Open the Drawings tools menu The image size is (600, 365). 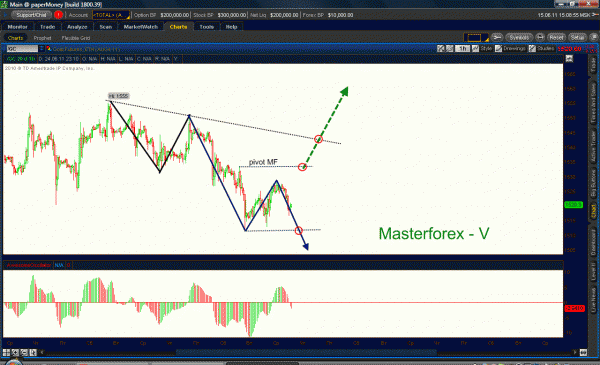click(510, 49)
